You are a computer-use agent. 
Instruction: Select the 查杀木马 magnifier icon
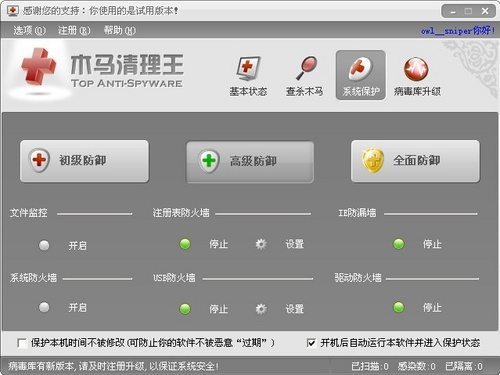pos(306,68)
